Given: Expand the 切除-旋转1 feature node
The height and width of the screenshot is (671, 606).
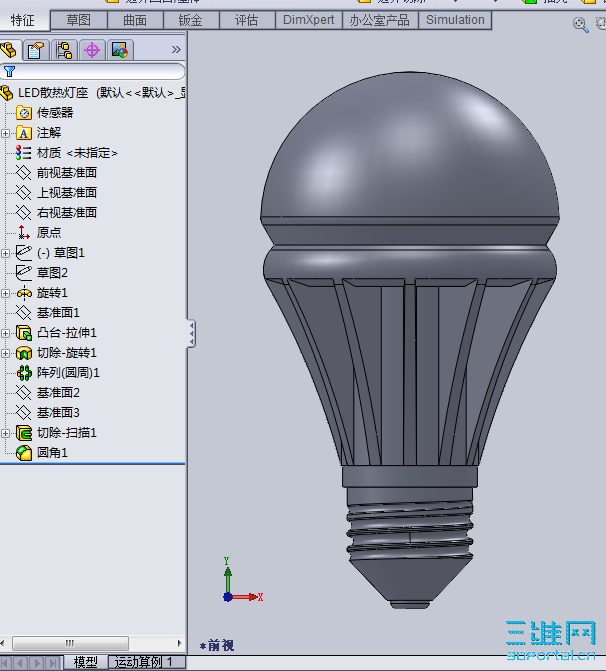Looking at the screenshot, I should click(5, 353).
